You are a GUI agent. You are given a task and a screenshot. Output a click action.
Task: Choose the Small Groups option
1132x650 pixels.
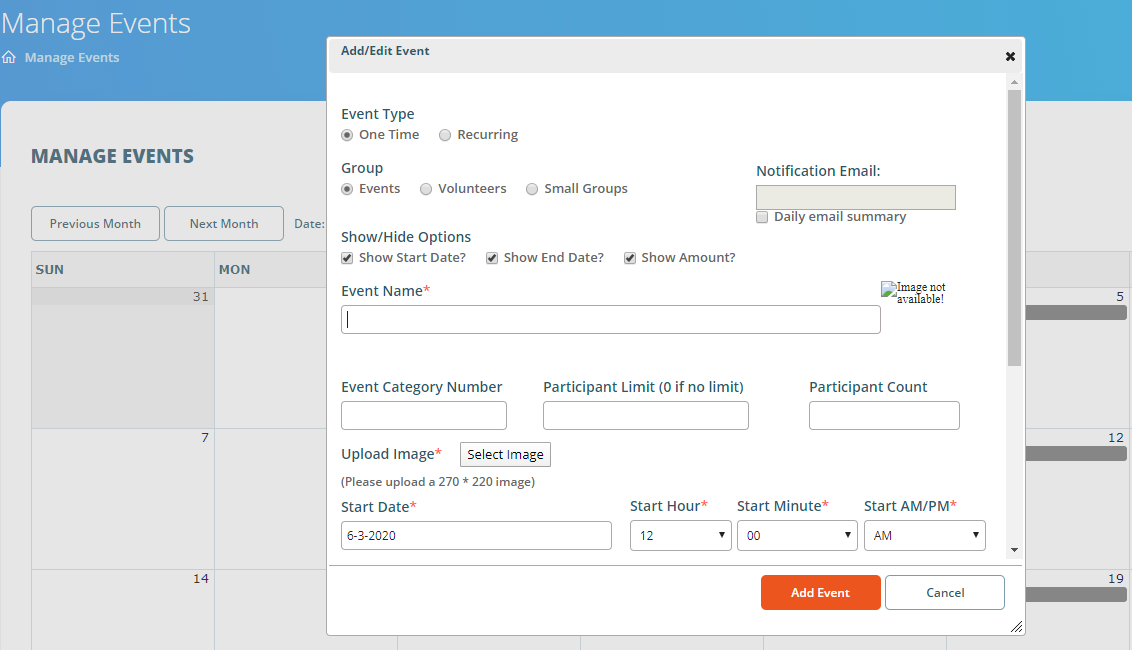tap(532, 189)
